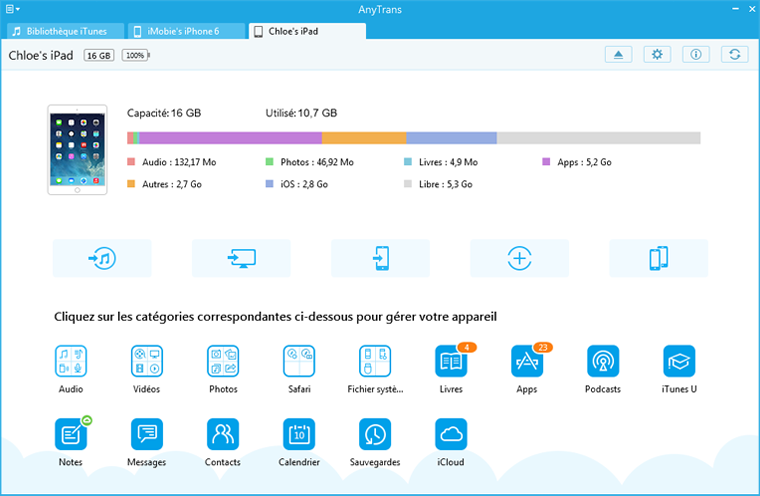Image resolution: width=760 pixels, height=496 pixels.
Task: Refresh the device with the refresh icon
Action: pos(735,54)
